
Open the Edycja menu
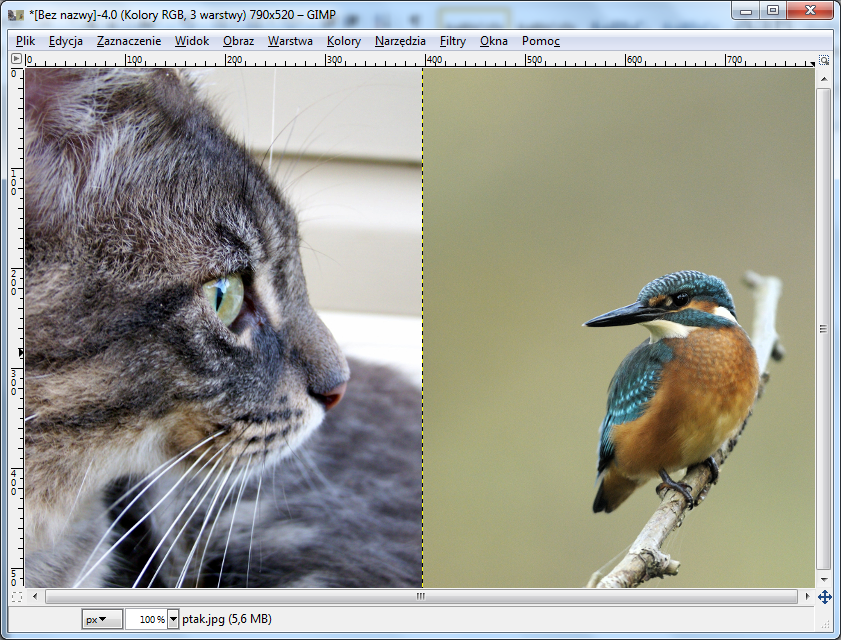[x=65, y=41]
